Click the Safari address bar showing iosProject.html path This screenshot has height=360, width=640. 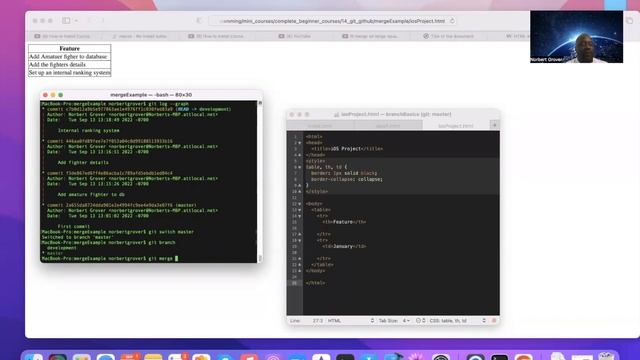coord(332,21)
